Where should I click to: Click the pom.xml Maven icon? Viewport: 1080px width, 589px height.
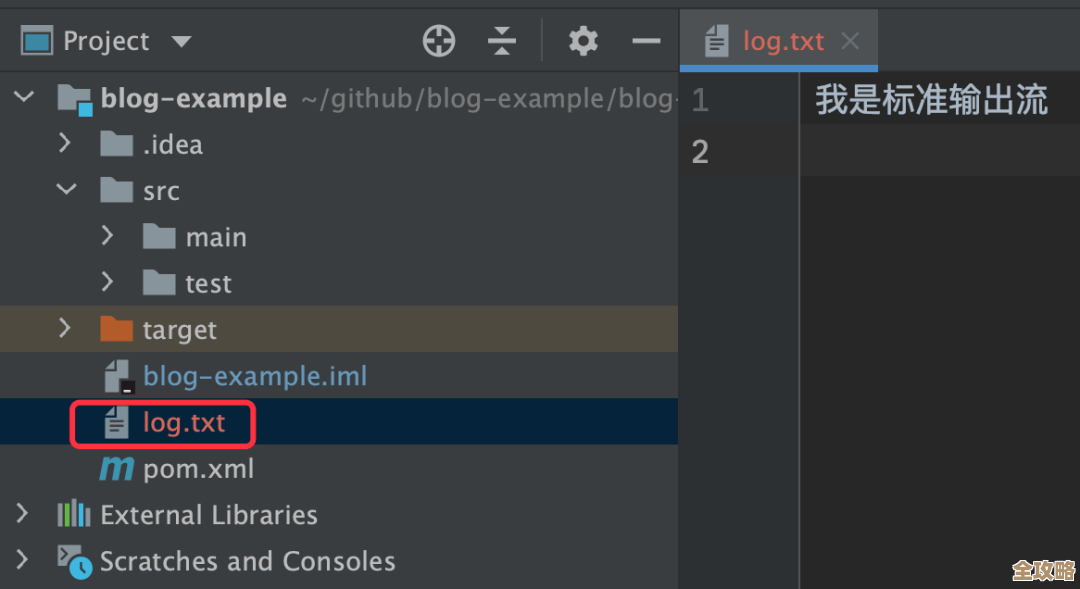(x=116, y=469)
